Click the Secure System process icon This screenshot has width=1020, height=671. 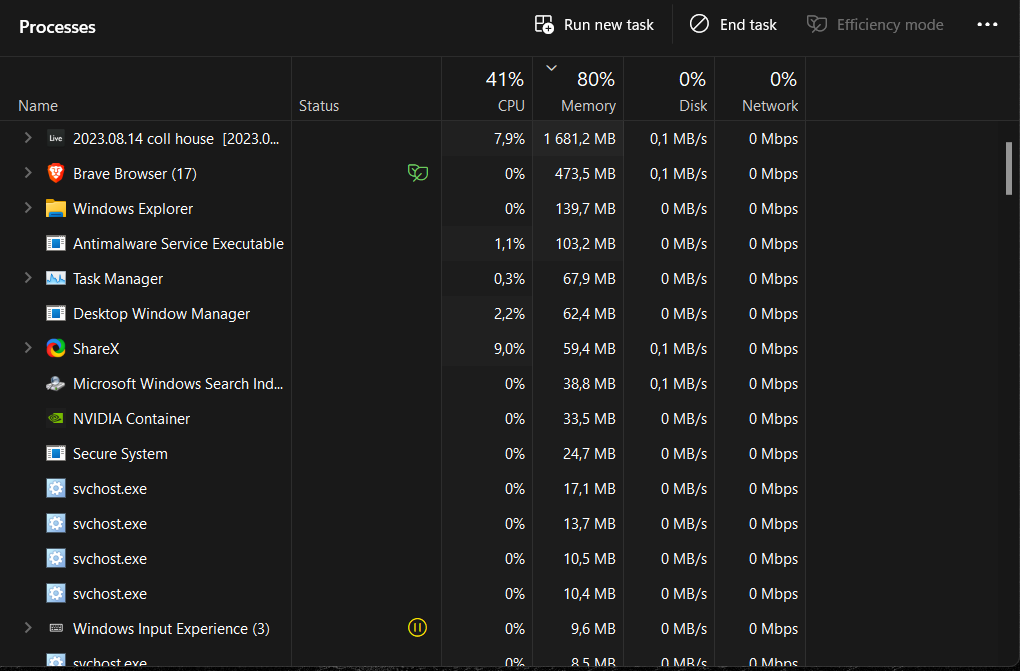tap(56, 454)
